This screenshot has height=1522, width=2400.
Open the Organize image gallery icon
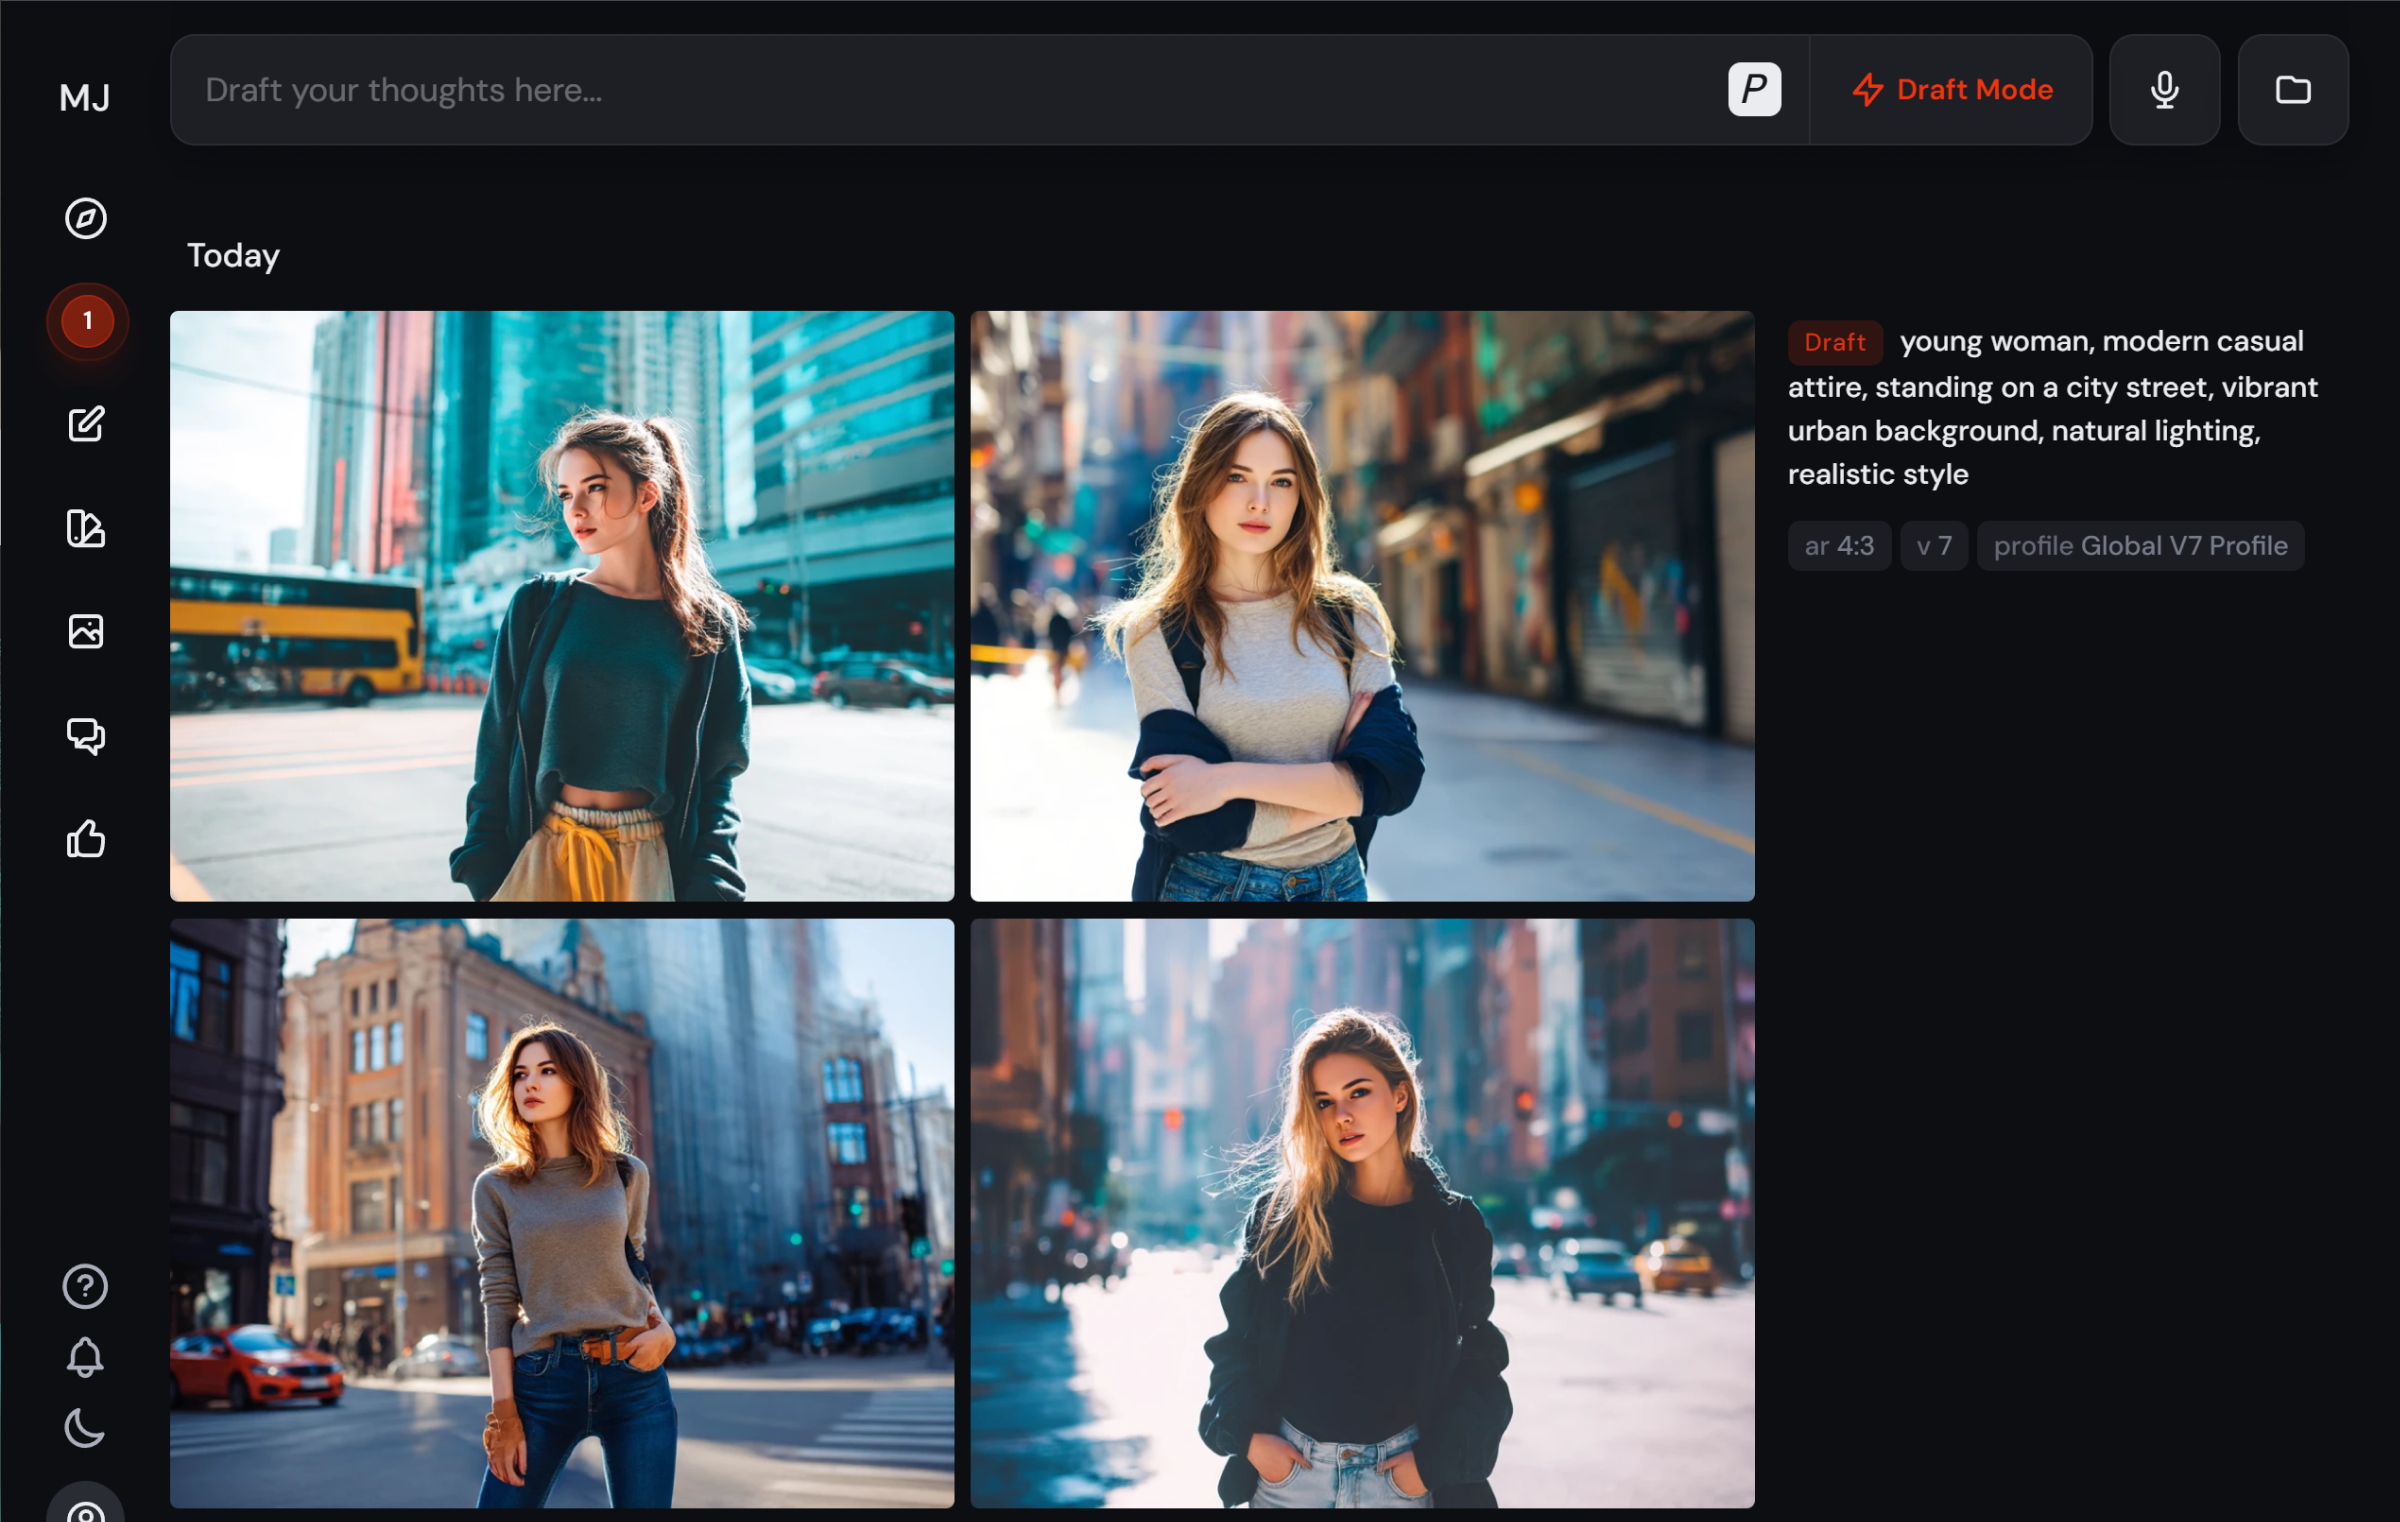(x=86, y=632)
